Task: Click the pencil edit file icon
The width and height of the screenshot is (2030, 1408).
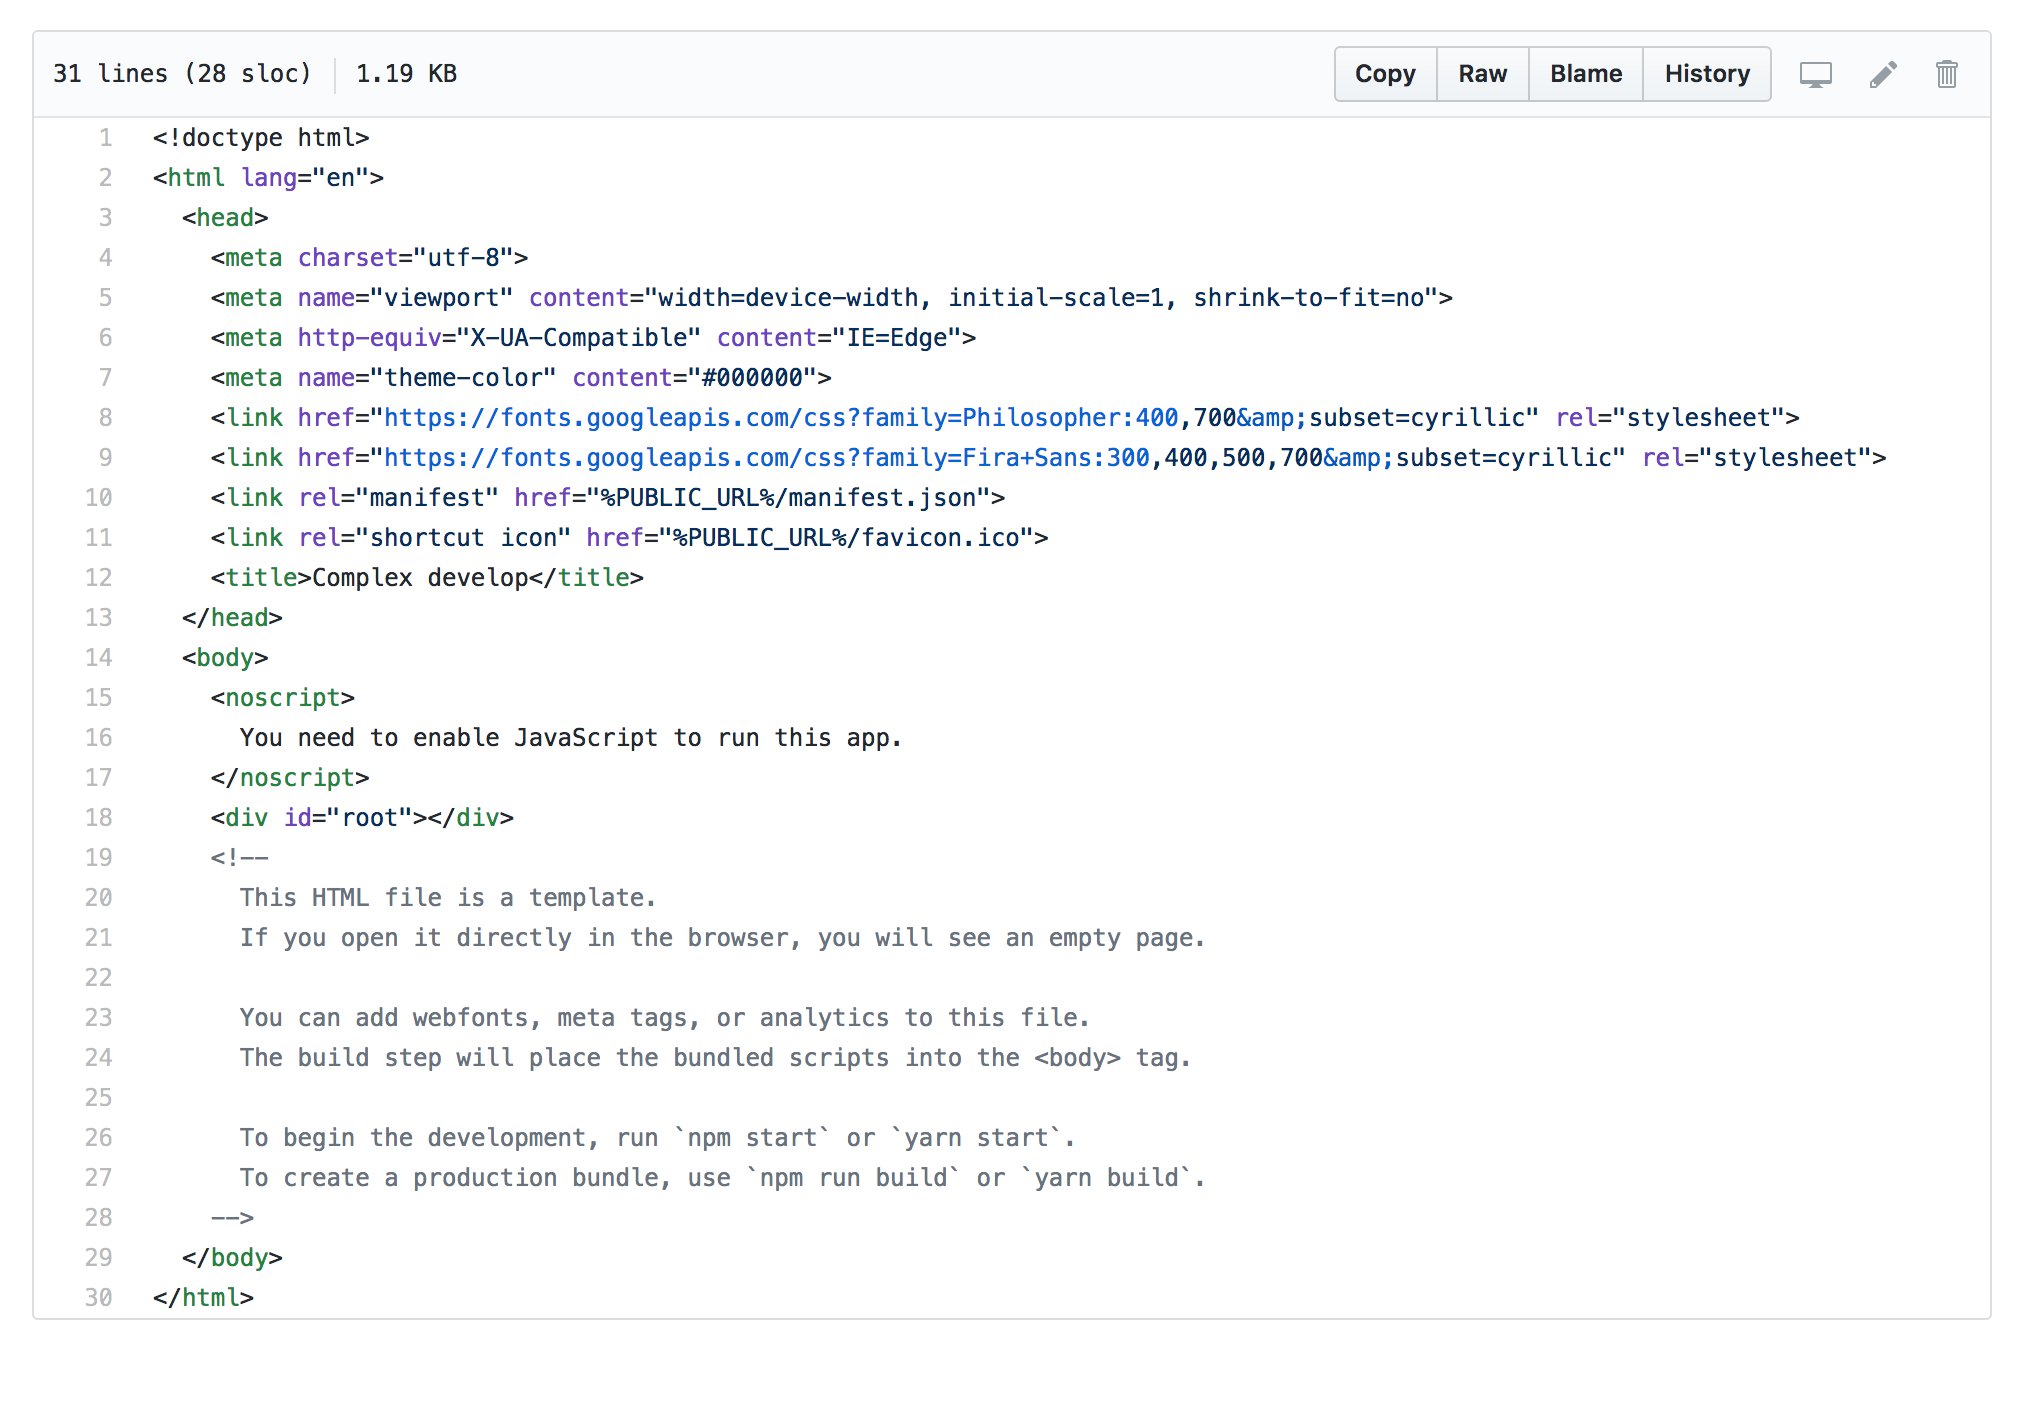Action: coord(1883,74)
